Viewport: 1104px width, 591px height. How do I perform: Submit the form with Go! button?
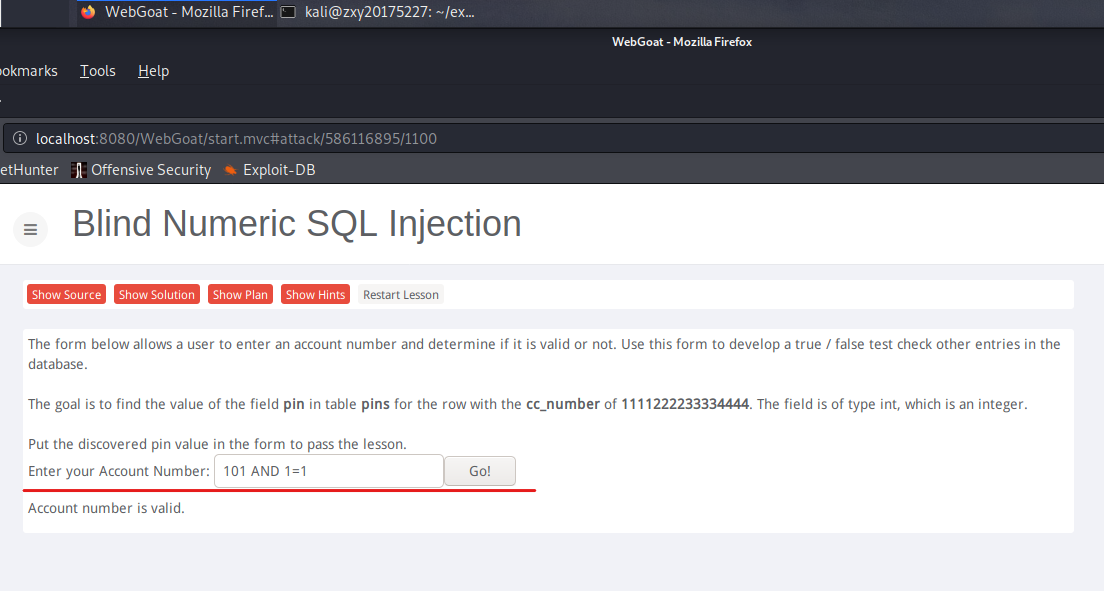click(x=479, y=471)
